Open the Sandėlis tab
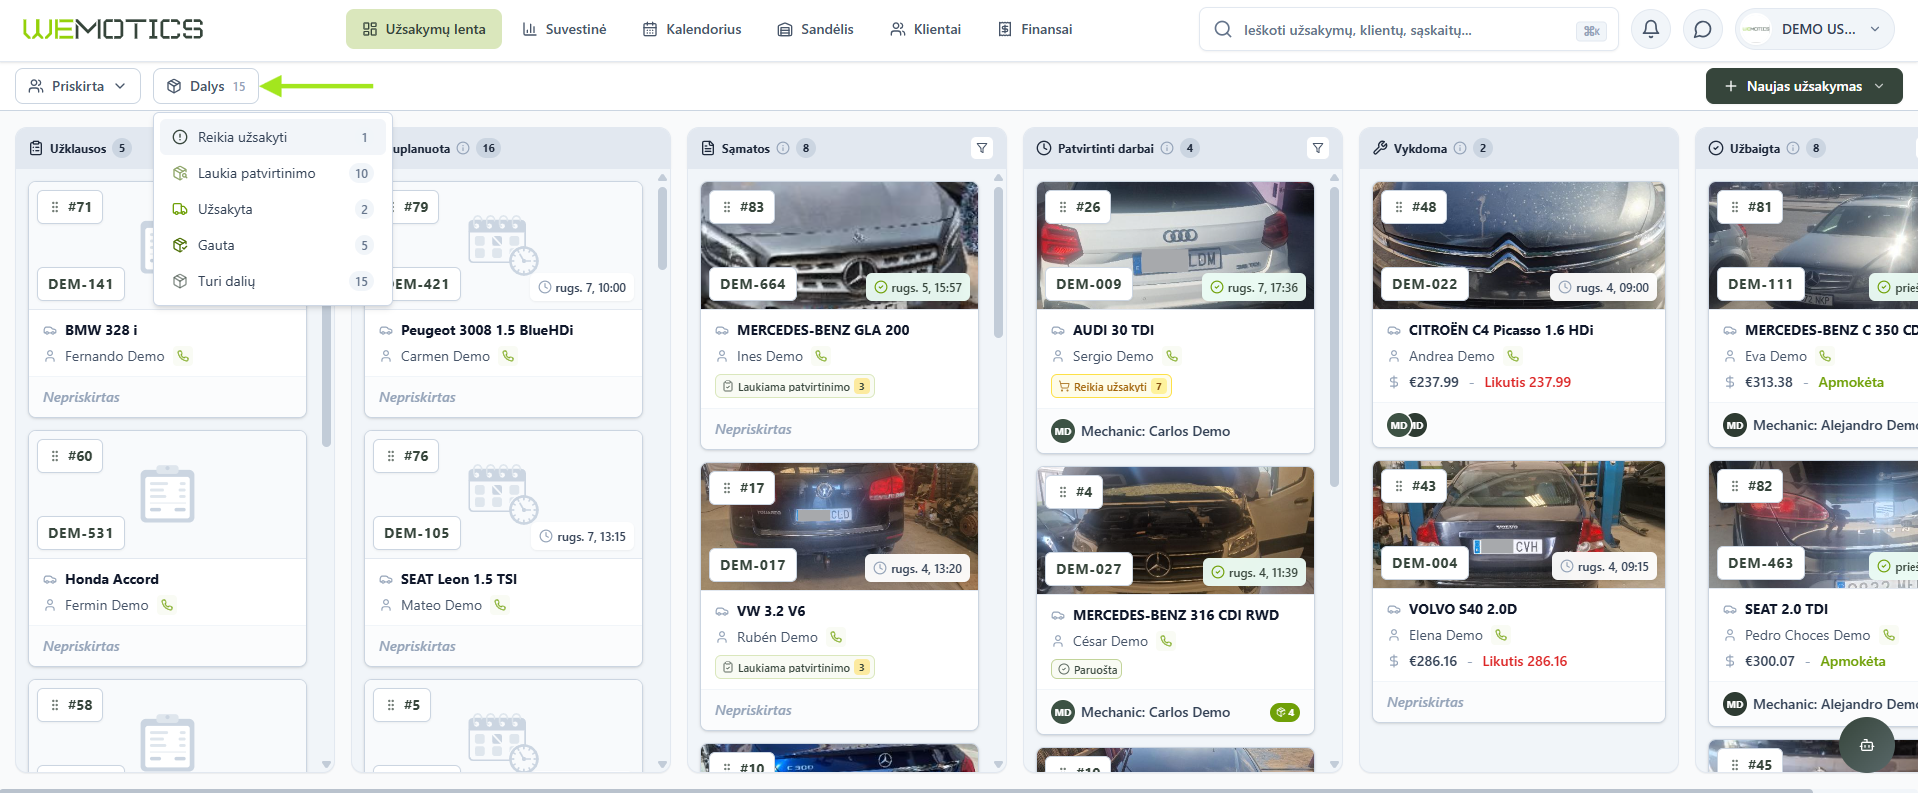 (815, 29)
